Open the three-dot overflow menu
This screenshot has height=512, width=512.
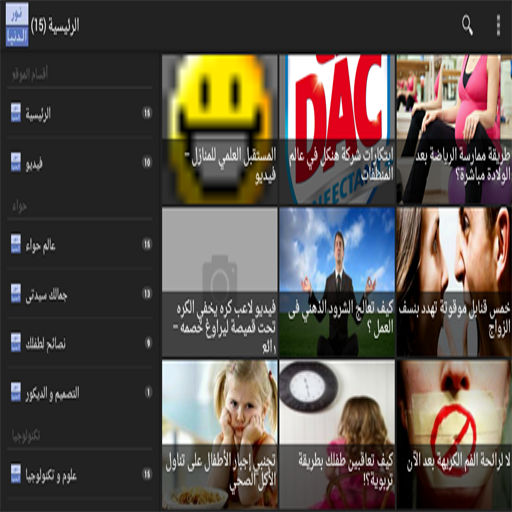[x=498, y=25]
